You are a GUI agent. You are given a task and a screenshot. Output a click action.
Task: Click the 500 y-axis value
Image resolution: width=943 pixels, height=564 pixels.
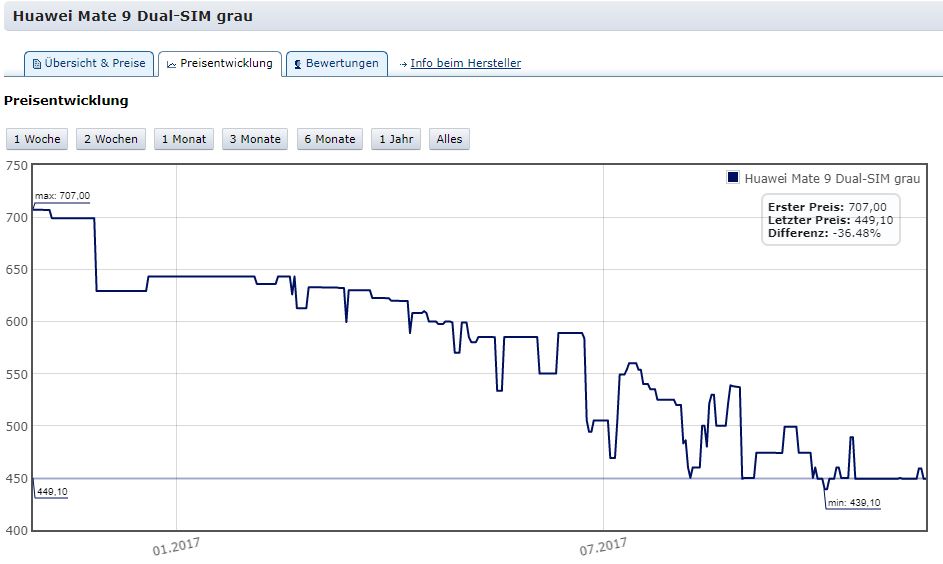pyautogui.click(x=17, y=426)
